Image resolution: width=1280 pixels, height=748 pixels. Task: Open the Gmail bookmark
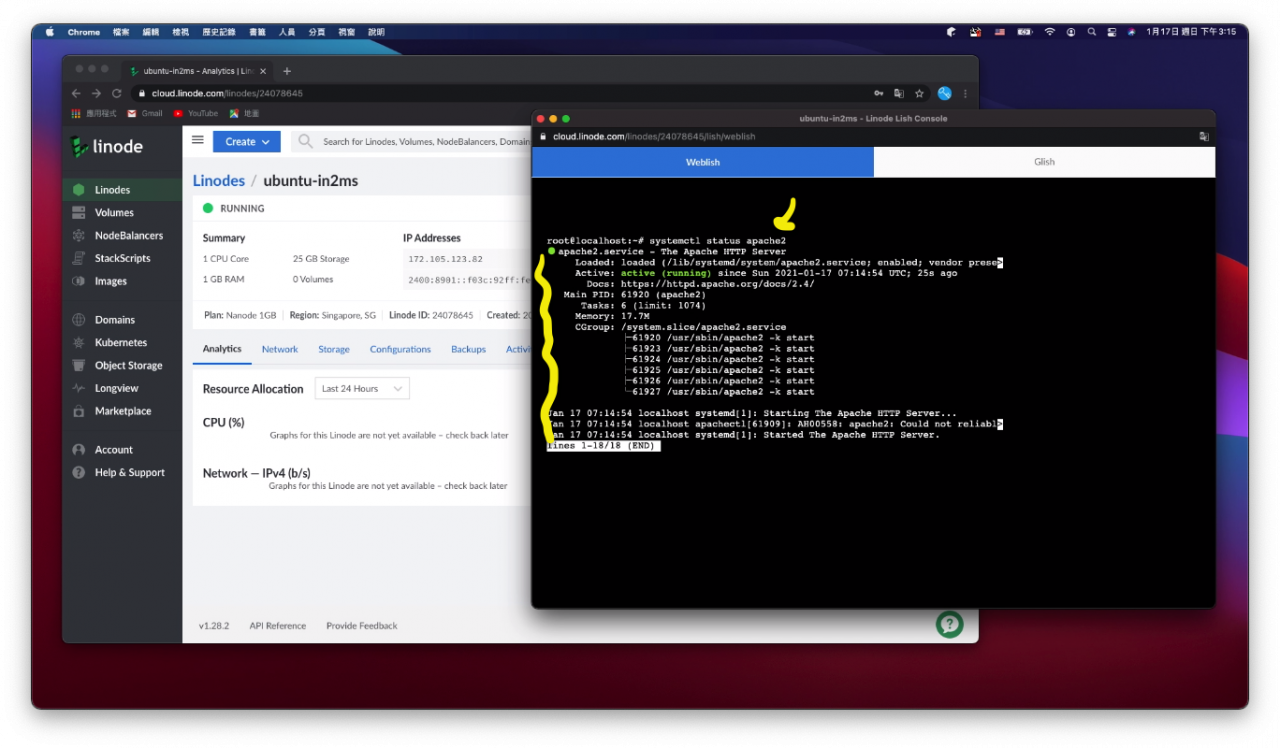(x=145, y=113)
